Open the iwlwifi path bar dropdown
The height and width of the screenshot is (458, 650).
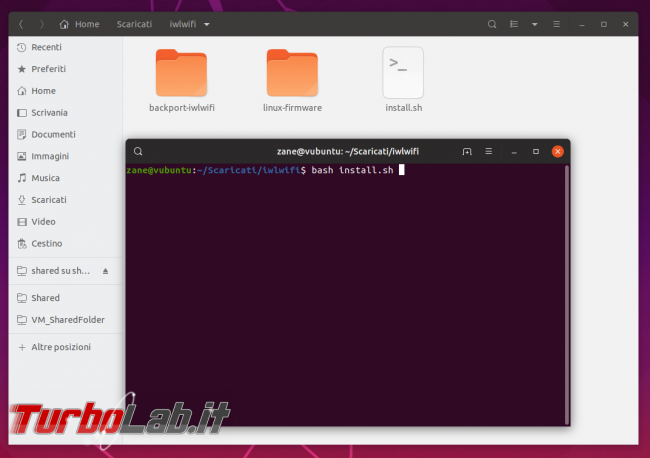click(x=207, y=24)
